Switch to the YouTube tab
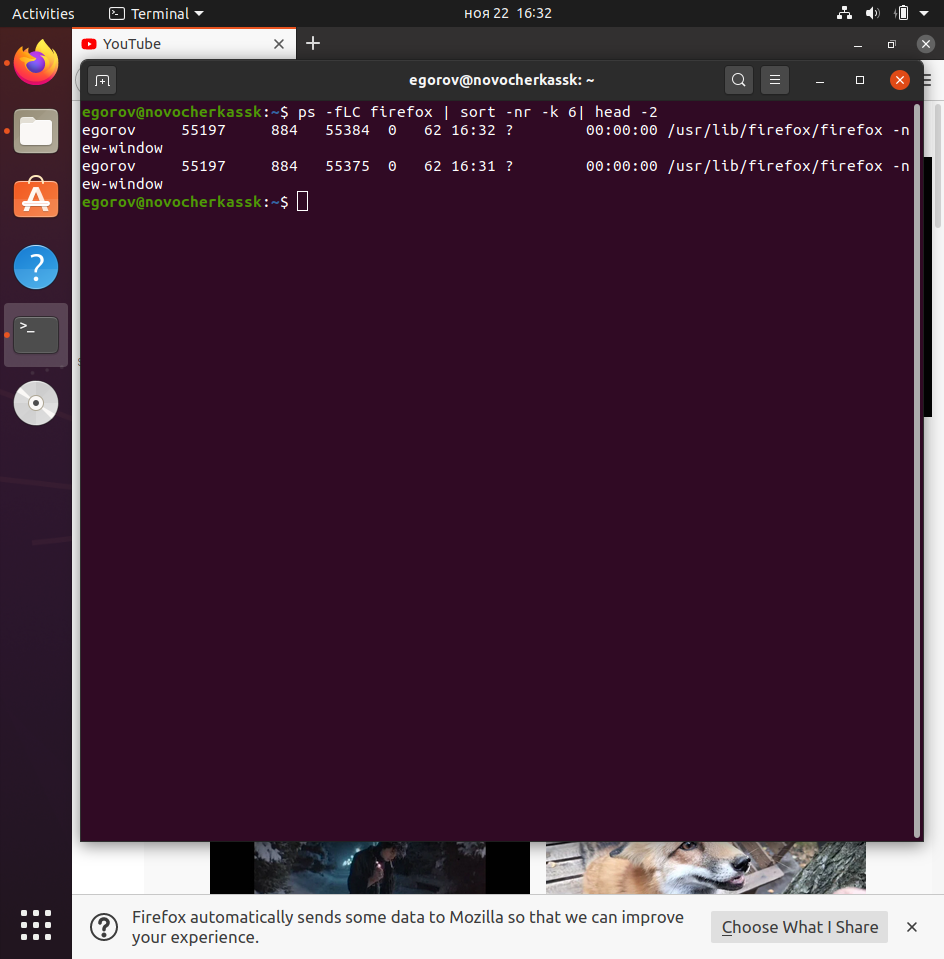This screenshot has width=944, height=959. (170, 44)
